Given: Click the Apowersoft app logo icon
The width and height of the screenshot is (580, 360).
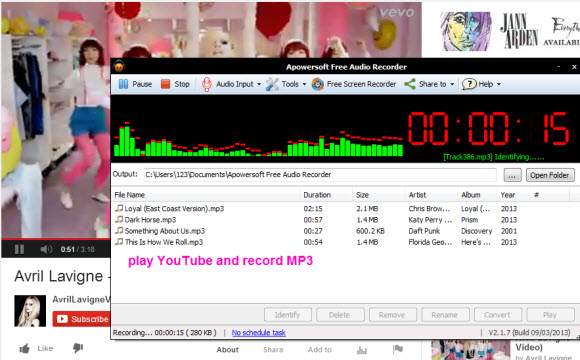Looking at the screenshot, I should tap(119, 67).
